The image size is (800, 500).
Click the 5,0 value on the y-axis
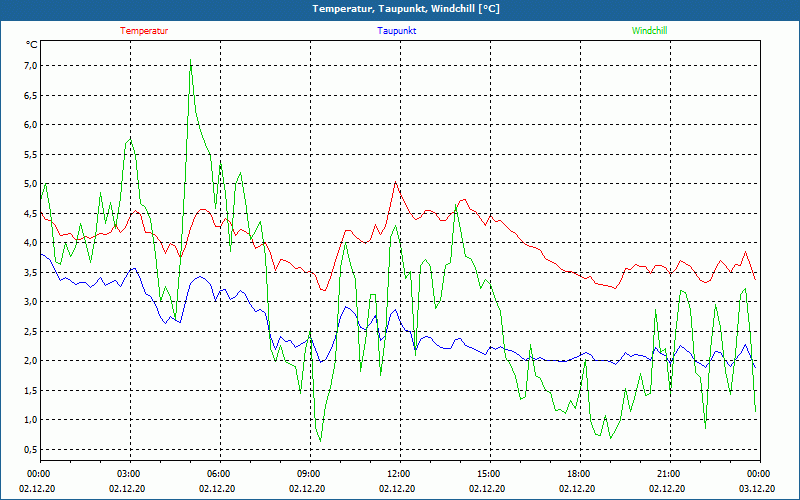coord(30,184)
